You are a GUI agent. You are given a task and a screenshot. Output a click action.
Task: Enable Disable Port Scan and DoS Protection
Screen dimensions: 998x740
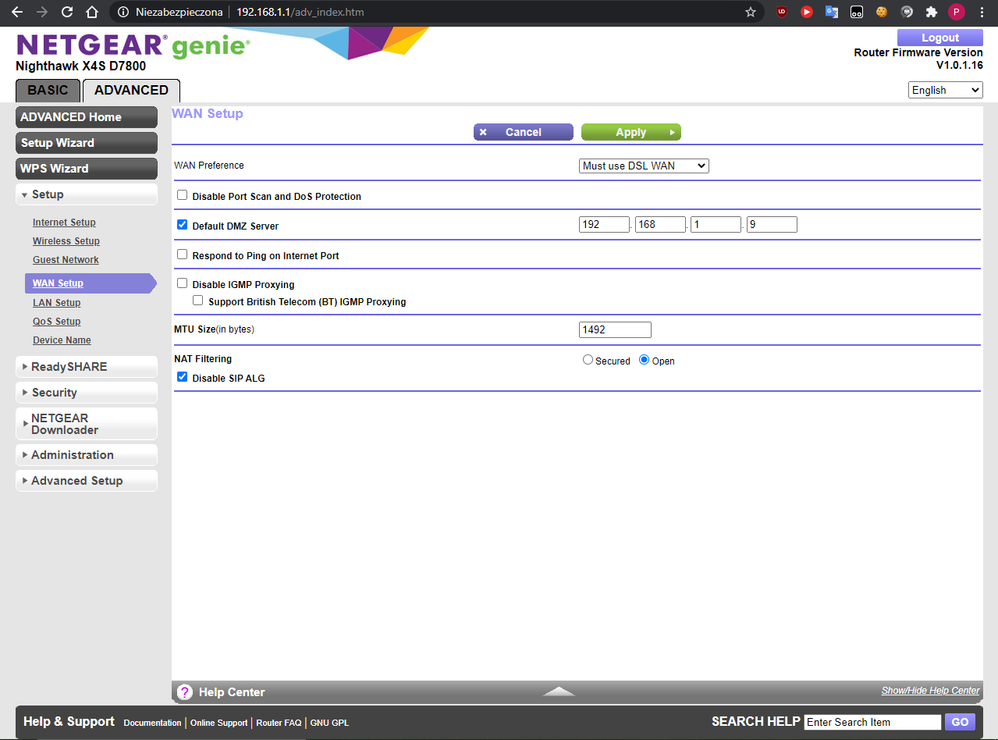pos(182,196)
